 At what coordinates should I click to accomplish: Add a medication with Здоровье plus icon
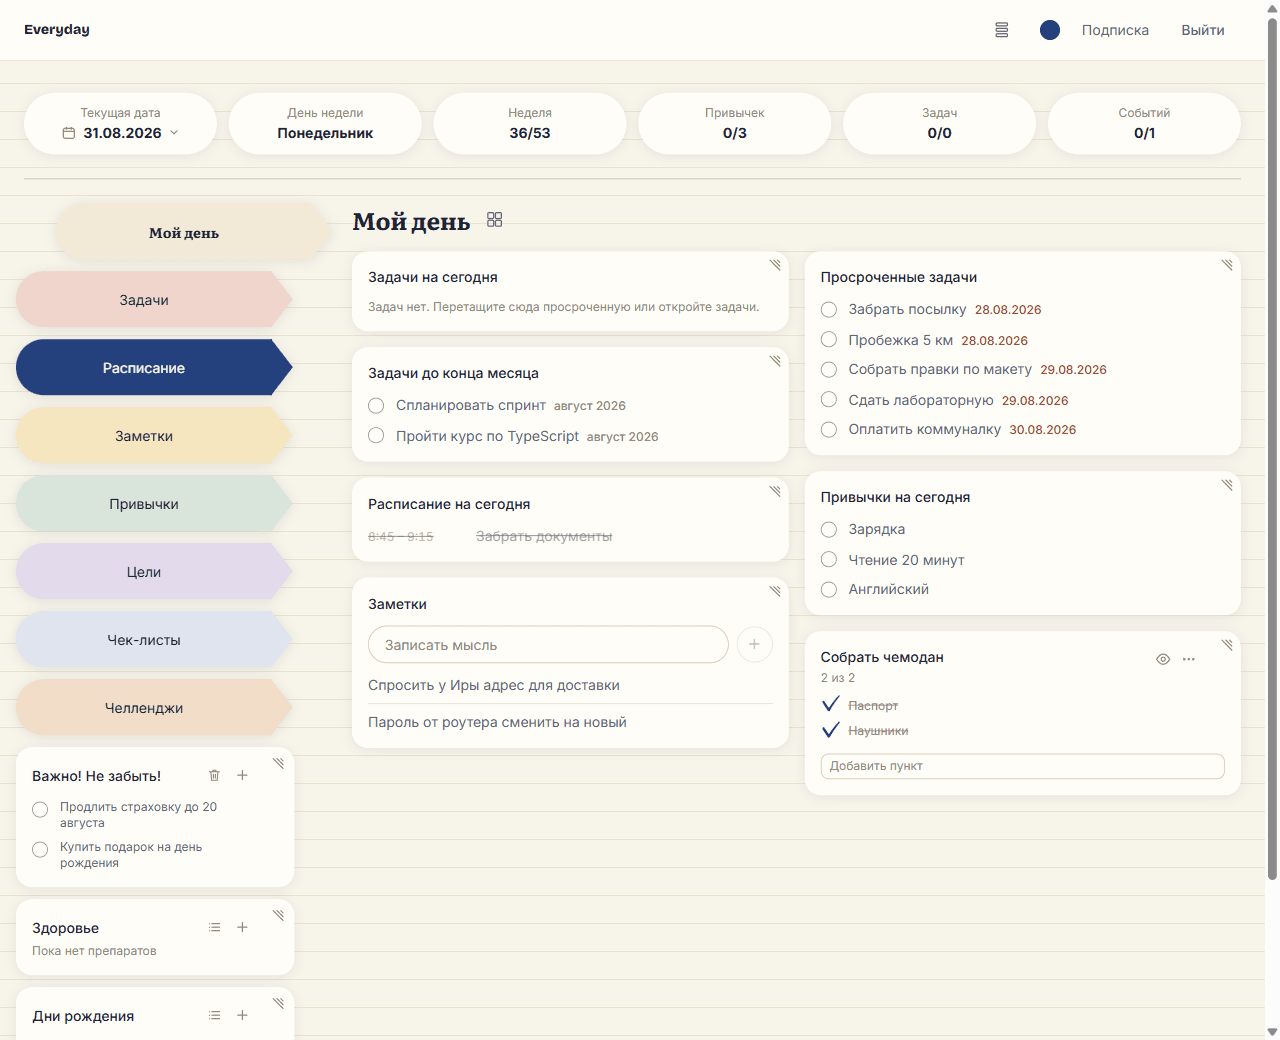pos(242,927)
